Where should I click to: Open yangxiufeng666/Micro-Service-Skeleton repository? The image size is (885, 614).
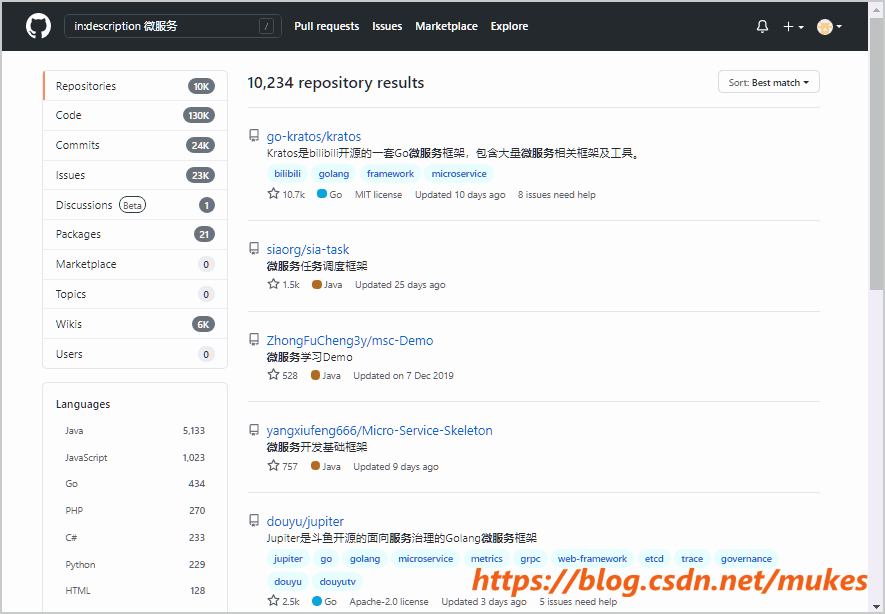[379, 431]
